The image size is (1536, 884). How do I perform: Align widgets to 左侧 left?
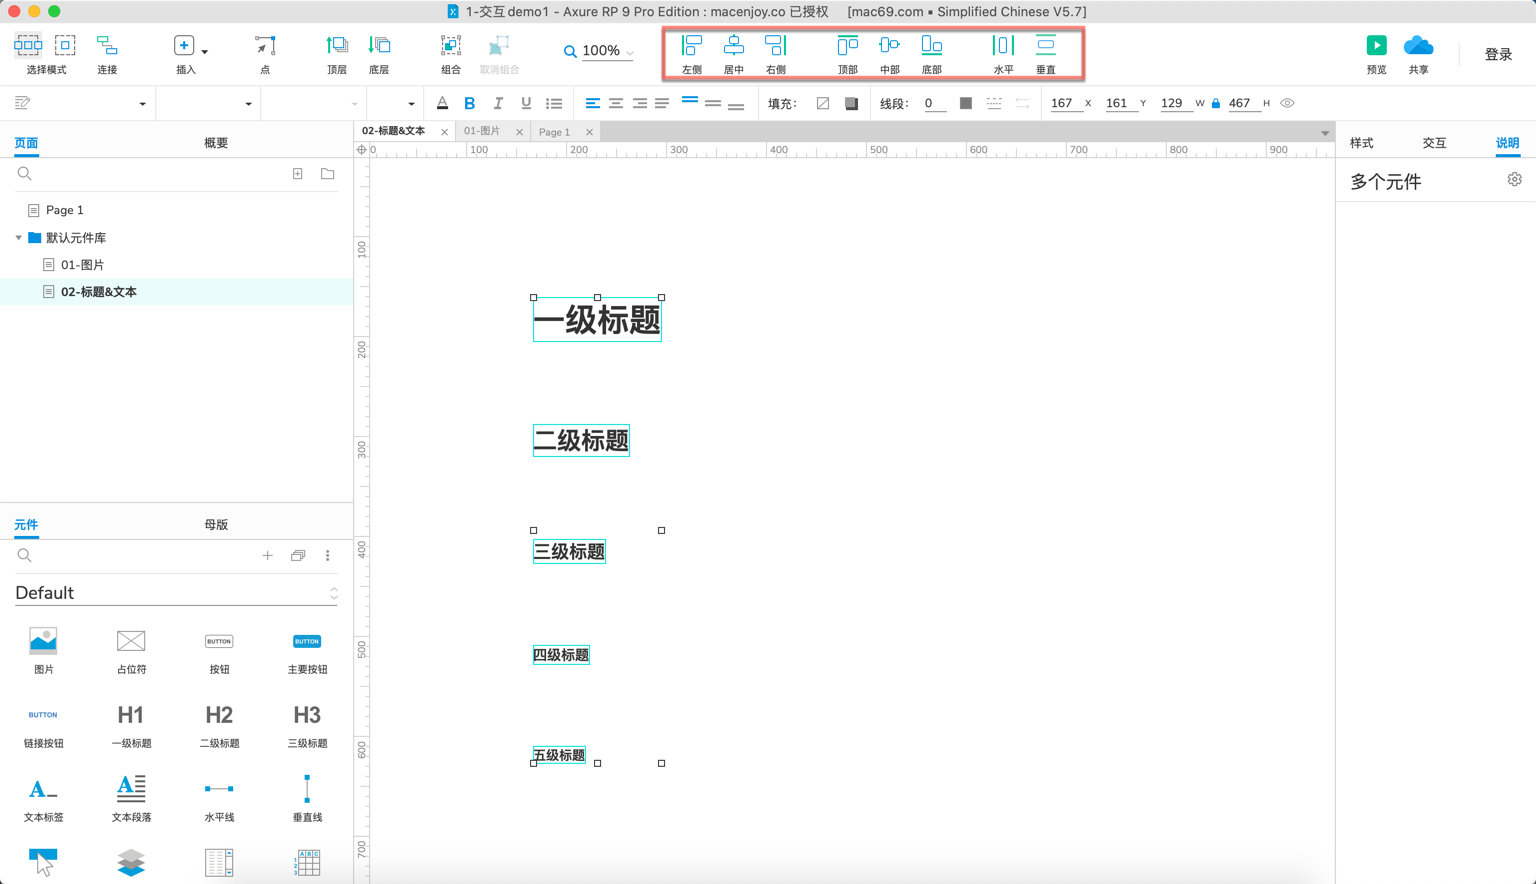click(692, 54)
